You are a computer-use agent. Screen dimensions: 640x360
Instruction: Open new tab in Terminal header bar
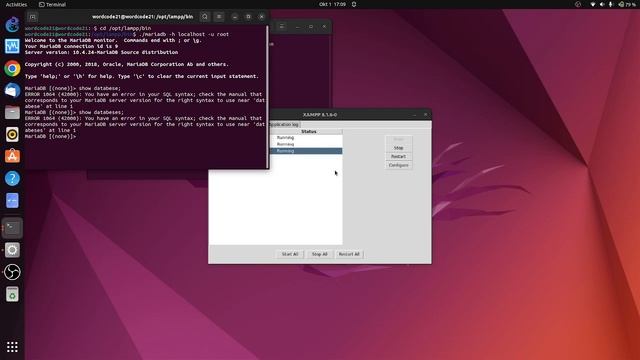click(x=33, y=17)
